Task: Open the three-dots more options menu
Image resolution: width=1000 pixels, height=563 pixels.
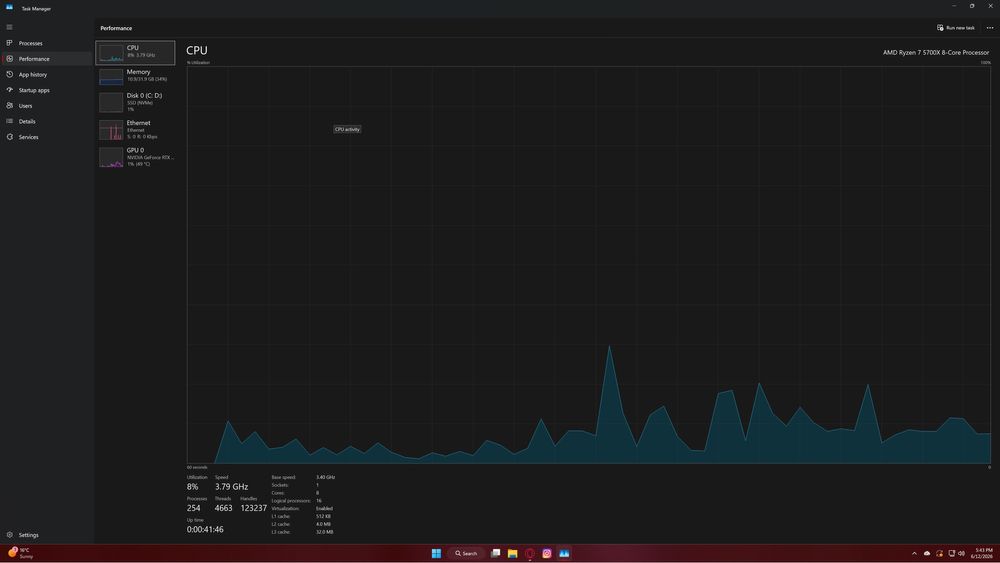Action: [x=990, y=27]
